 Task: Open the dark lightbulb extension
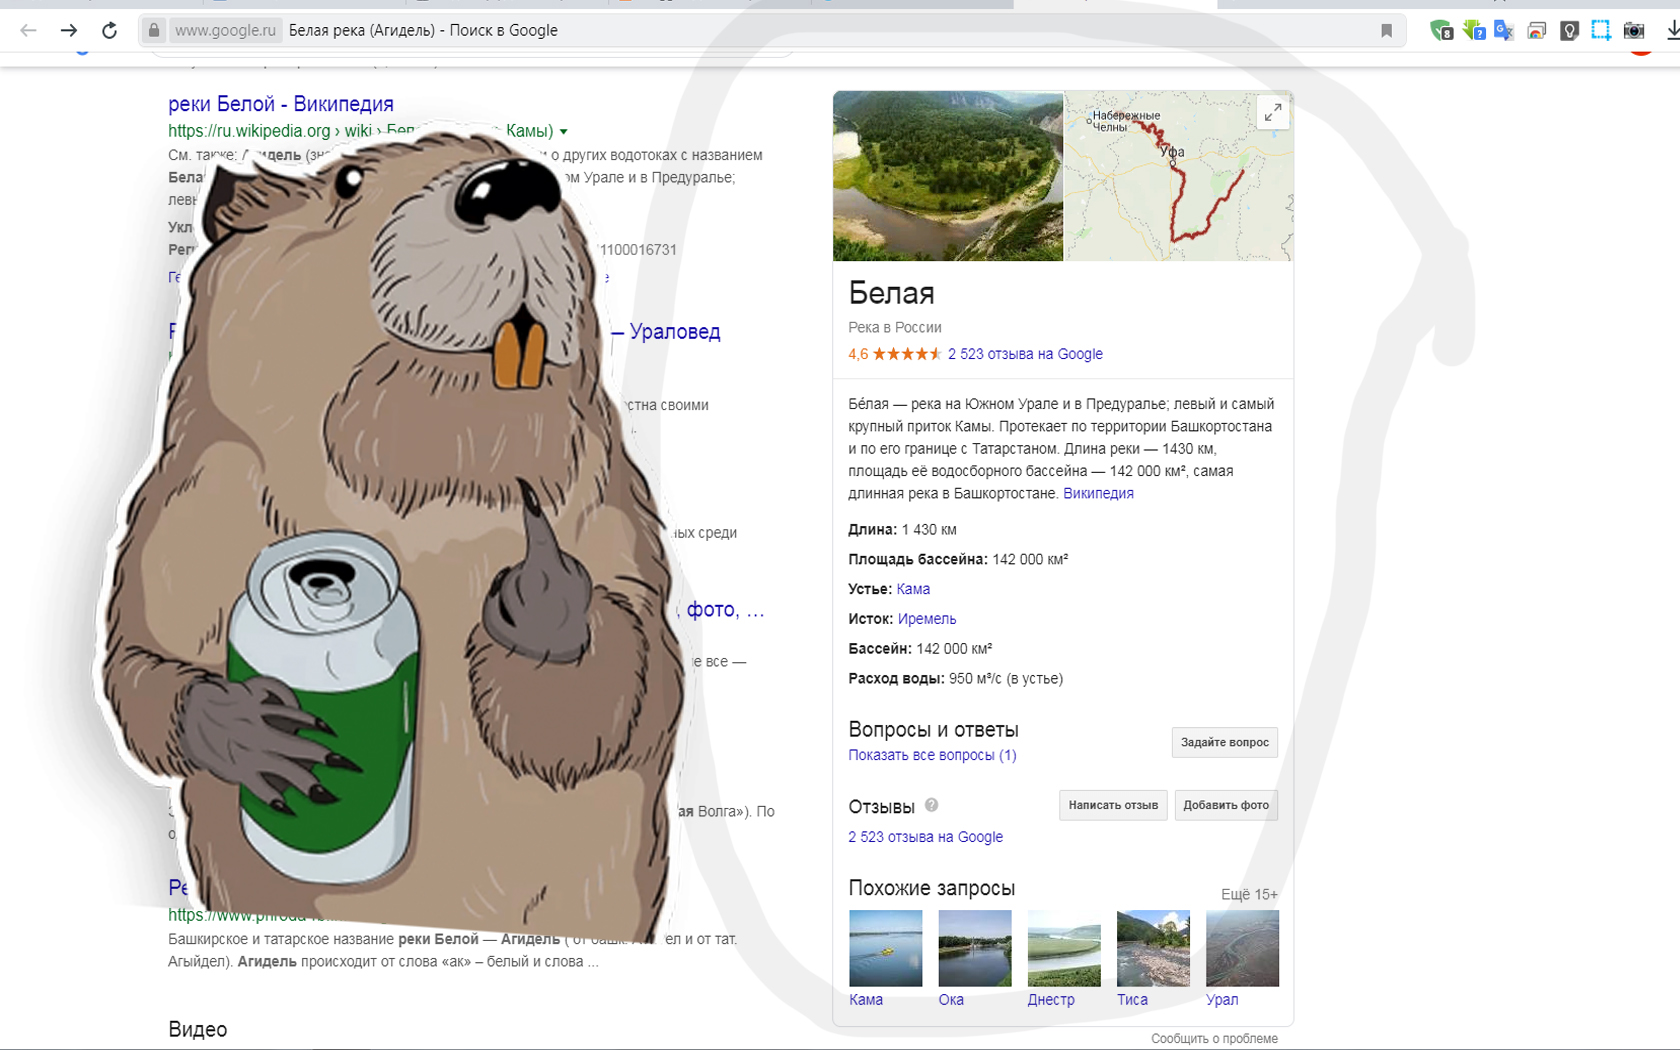tap(1569, 30)
